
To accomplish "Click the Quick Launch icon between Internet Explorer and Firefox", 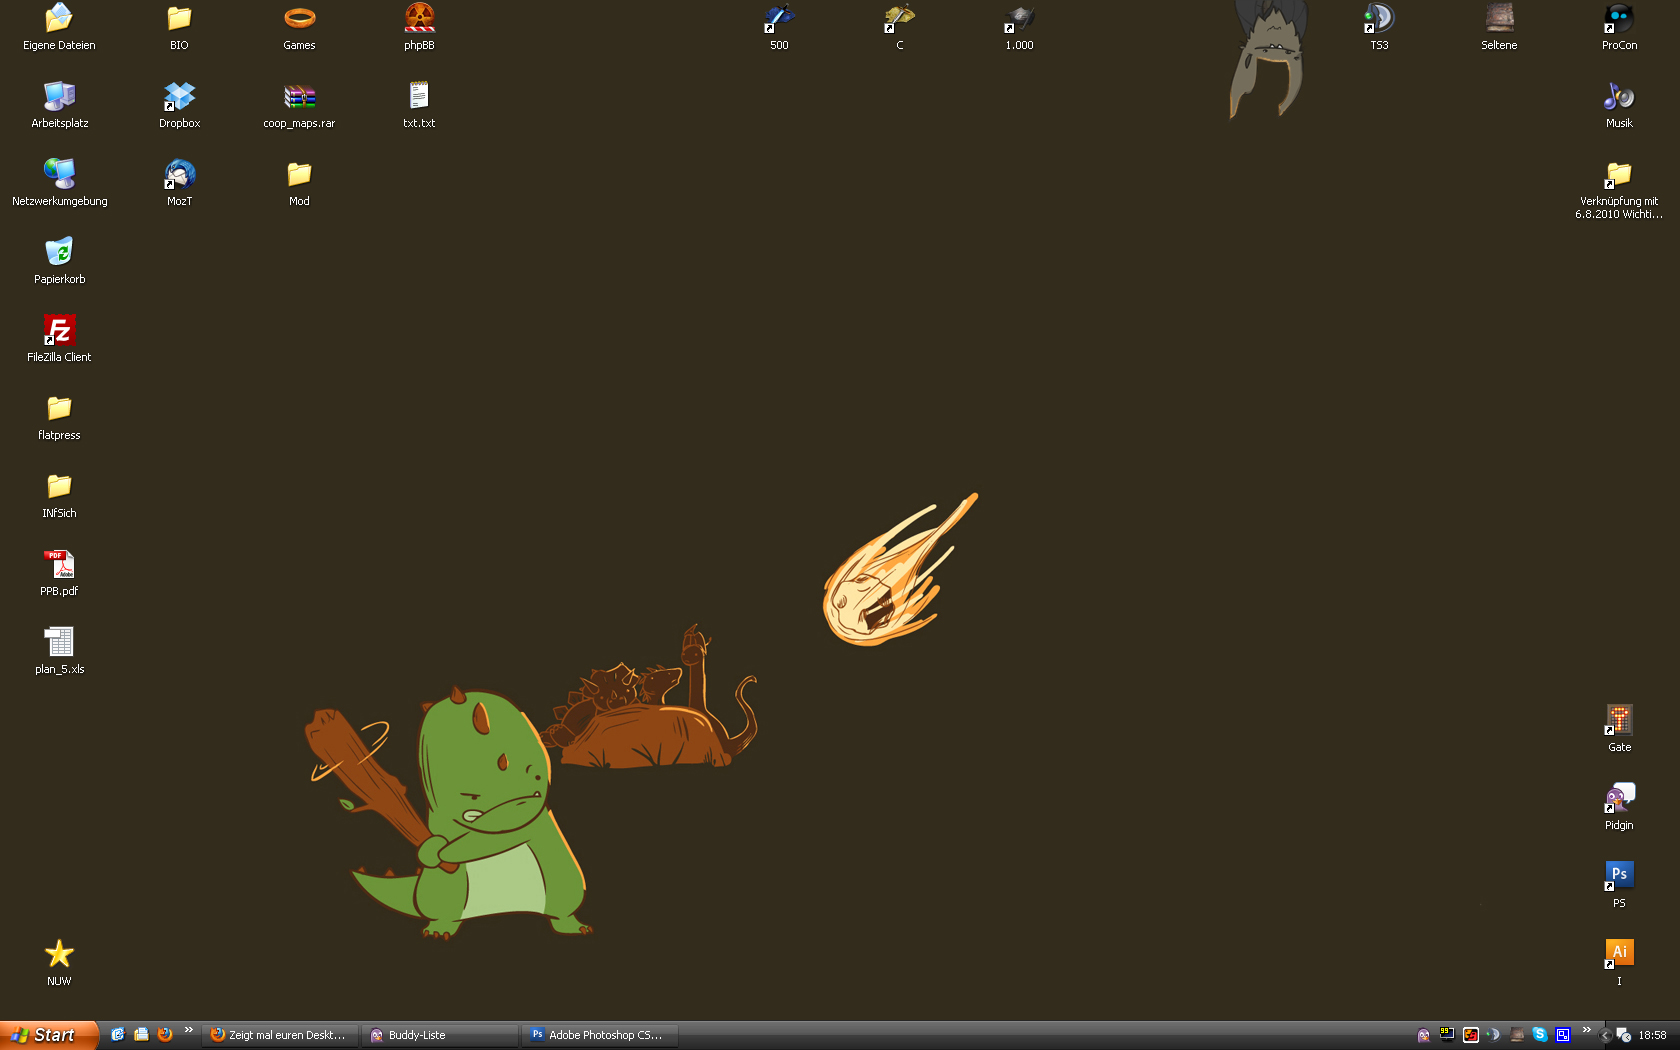I will (x=141, y=1035).
